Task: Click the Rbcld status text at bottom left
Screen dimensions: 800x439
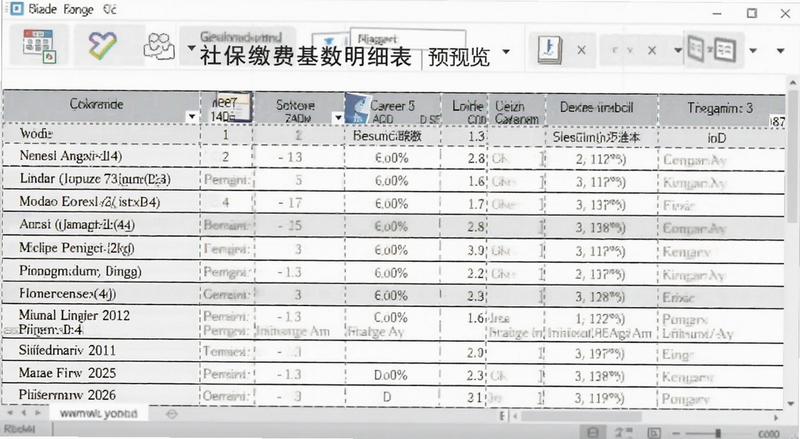Action: coord(19,430)
